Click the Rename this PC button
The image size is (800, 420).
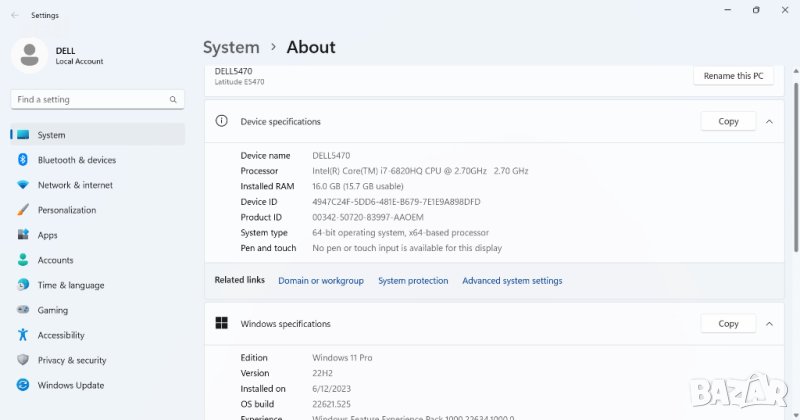(x=733, y=76)
